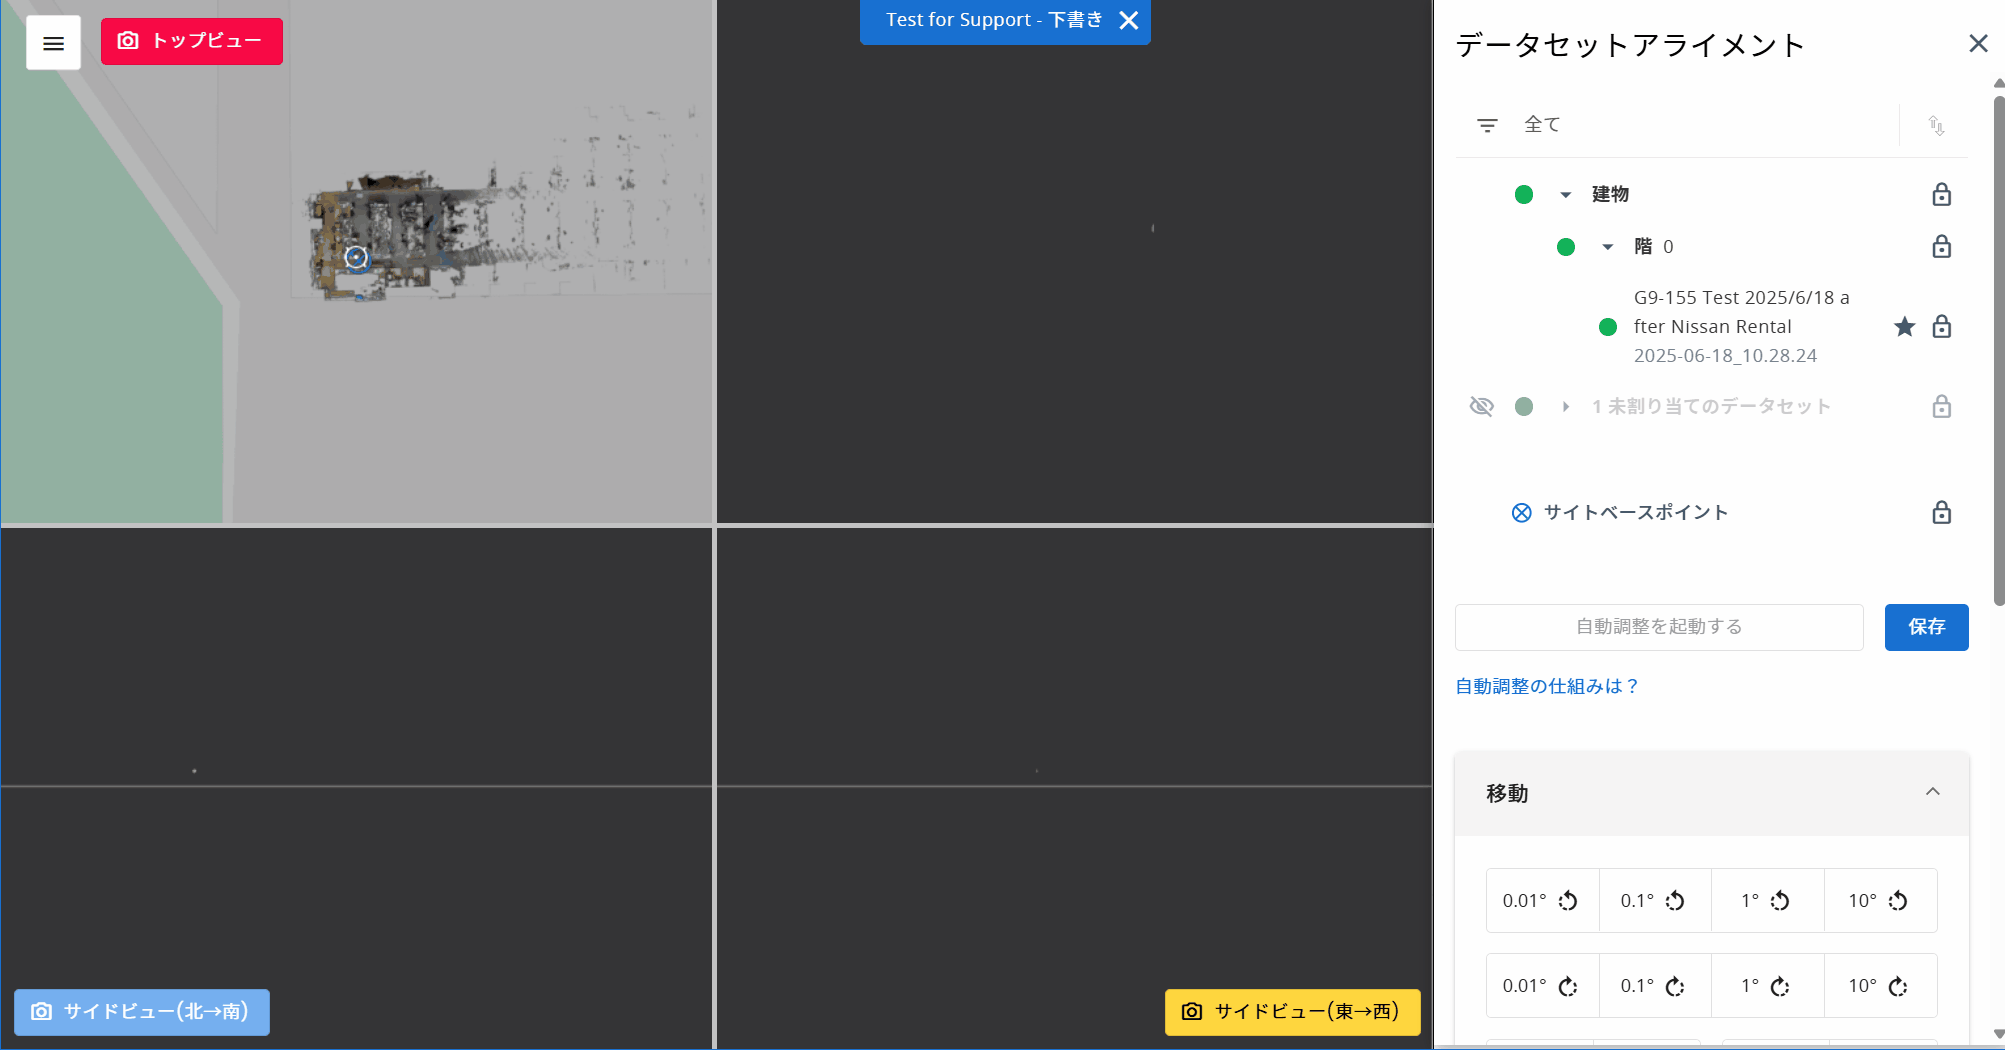This screenshot has height=1050, width=2005.
Task: Select the 建物 tree row label
Action: [x=1610, y=194]
